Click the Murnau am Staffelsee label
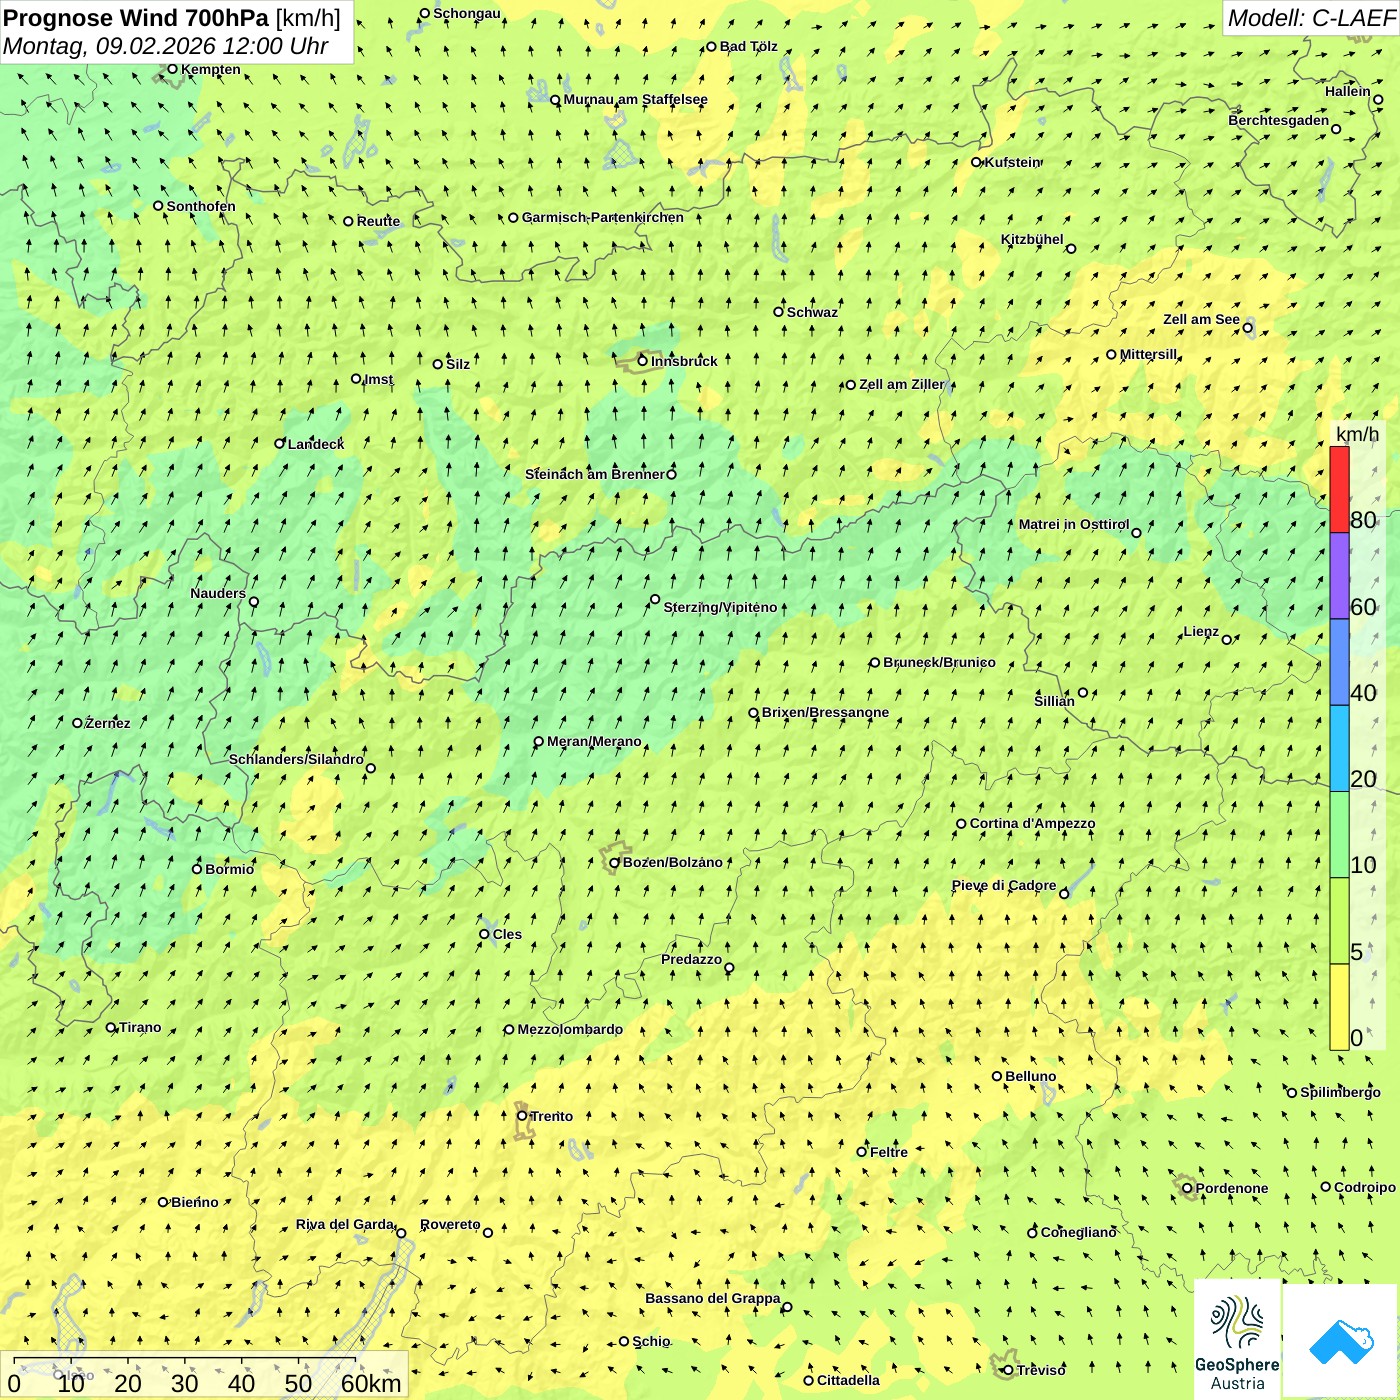This screenshot has height=1400, width=1400. click(x=635, y=100)
